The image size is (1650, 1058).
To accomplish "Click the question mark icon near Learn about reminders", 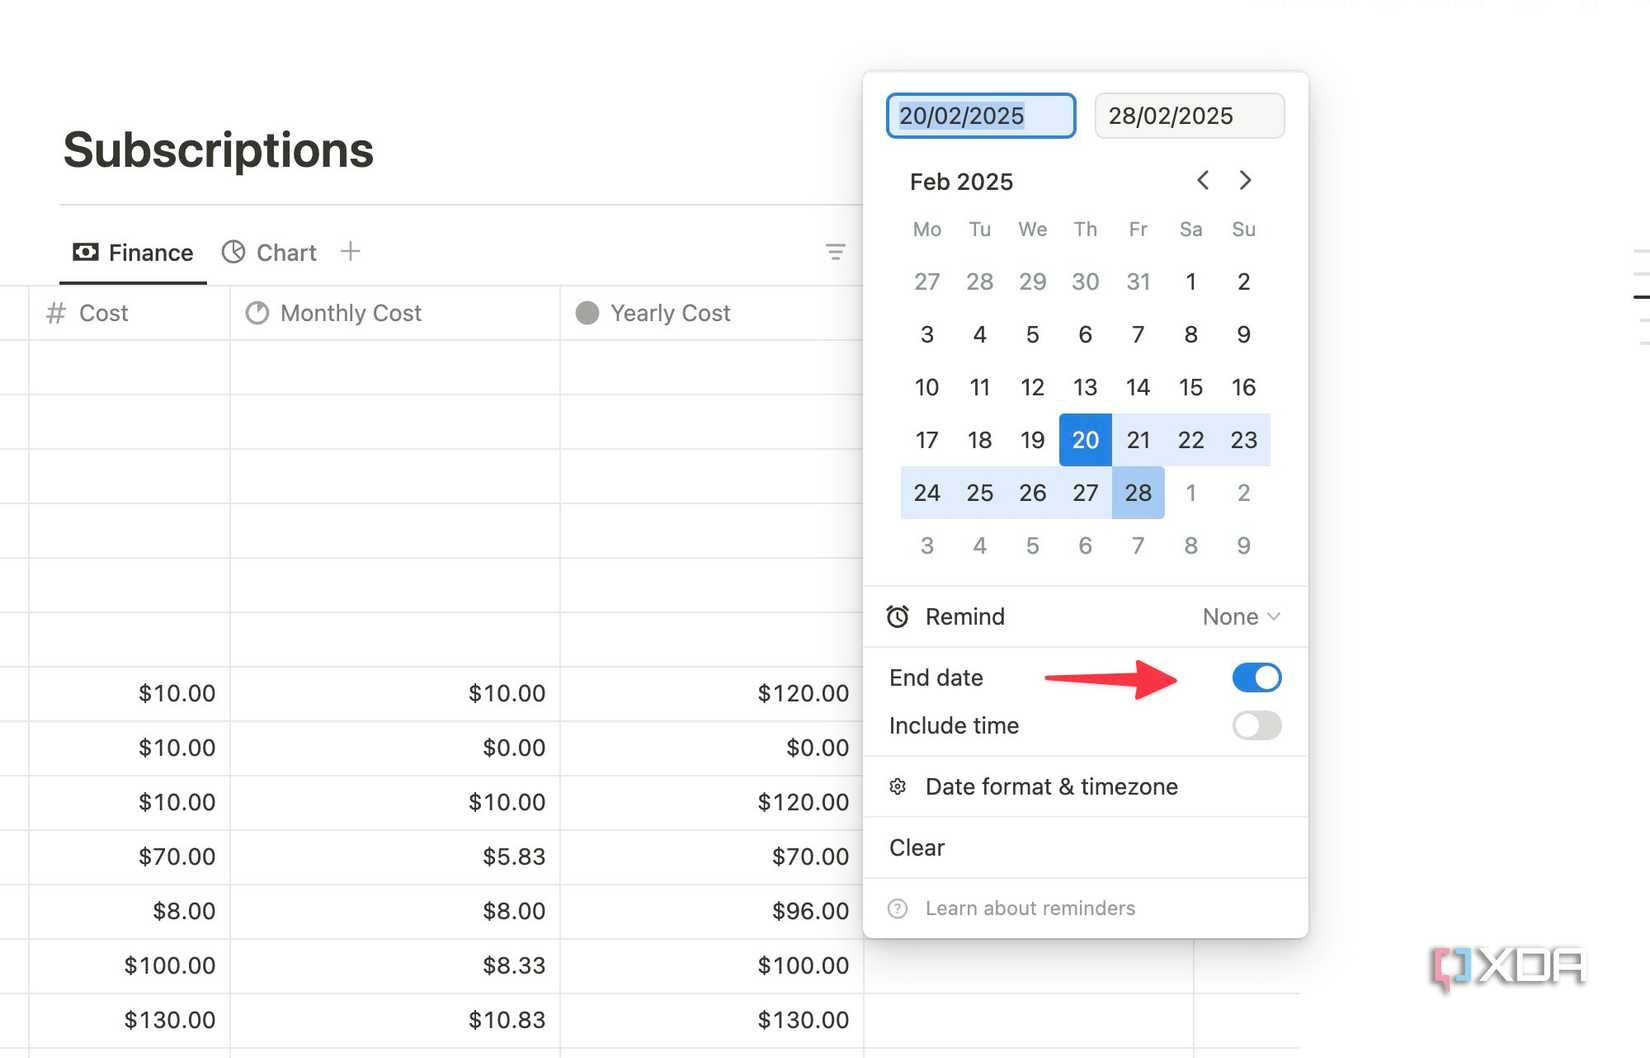I will (898, 908).
